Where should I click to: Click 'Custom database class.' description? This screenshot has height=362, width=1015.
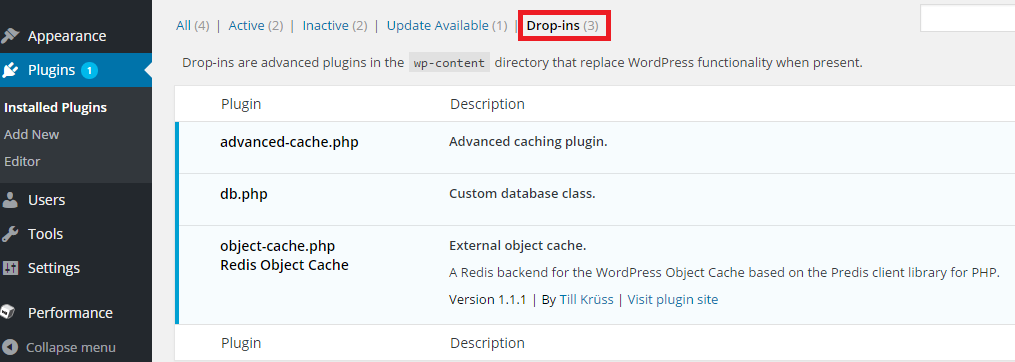[x=522, y=194]
